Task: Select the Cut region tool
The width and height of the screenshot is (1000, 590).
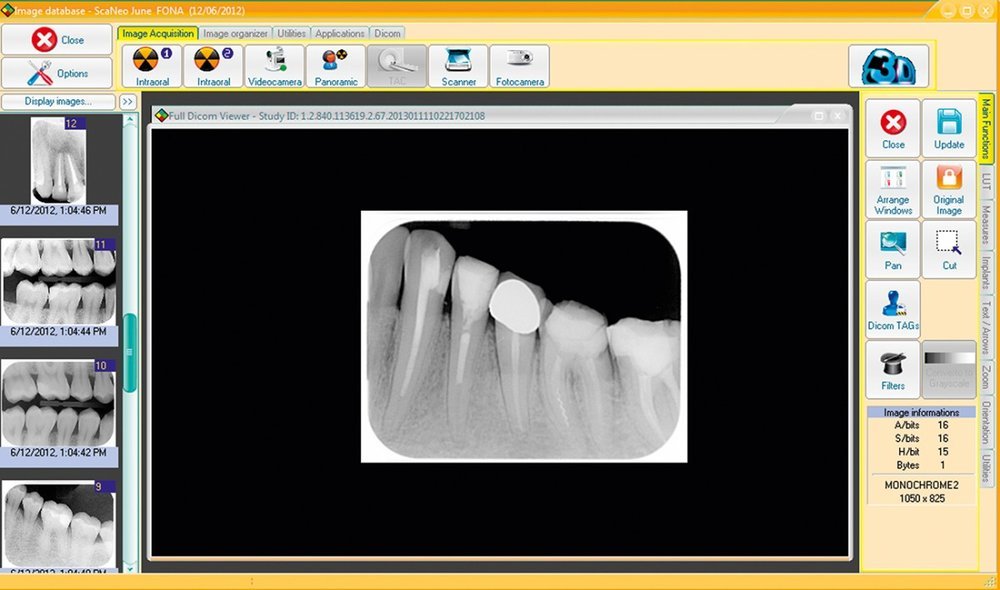Action: [x=949, y=250]
